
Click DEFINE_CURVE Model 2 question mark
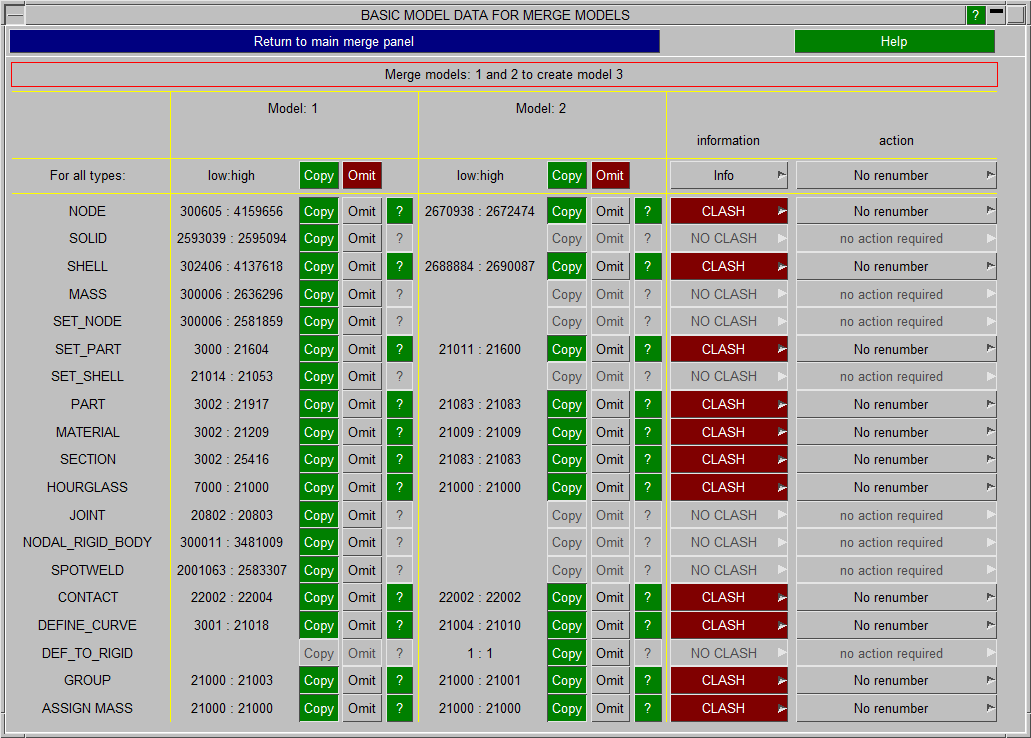(x=648, y=626)
